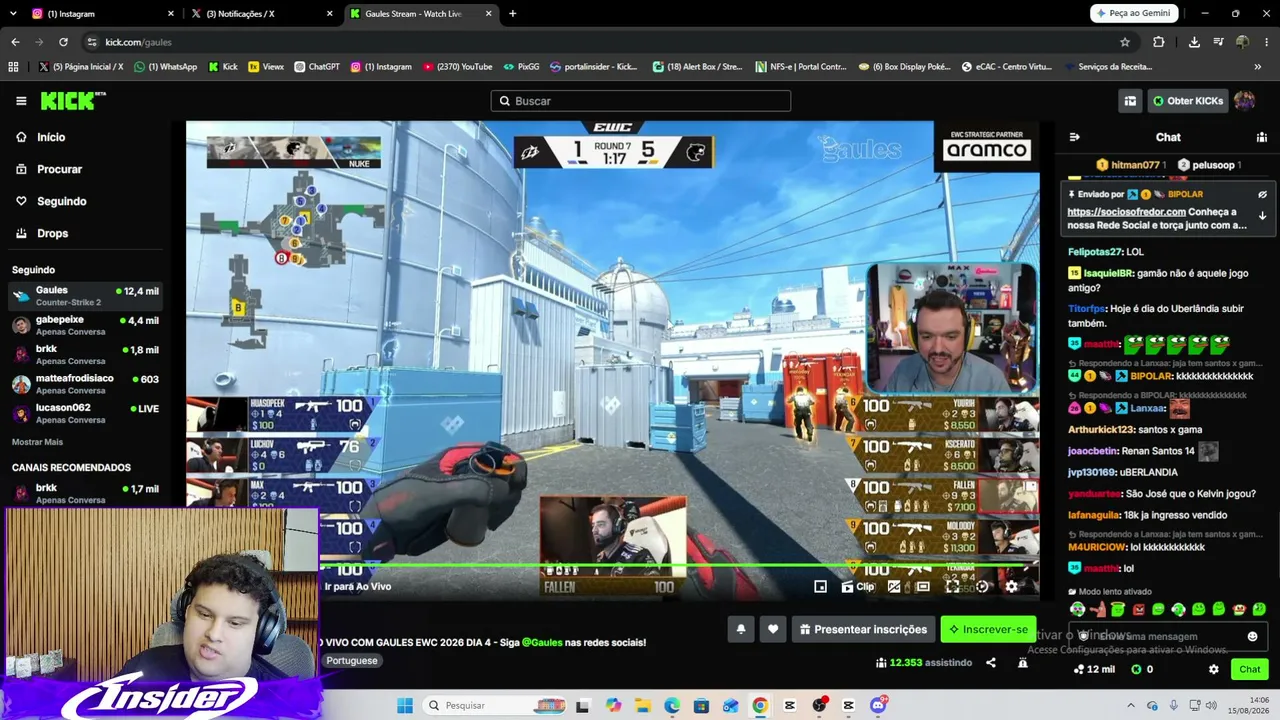Enter fullscreen on the video player
The image size is (1280, 720).
coord(952,587)
